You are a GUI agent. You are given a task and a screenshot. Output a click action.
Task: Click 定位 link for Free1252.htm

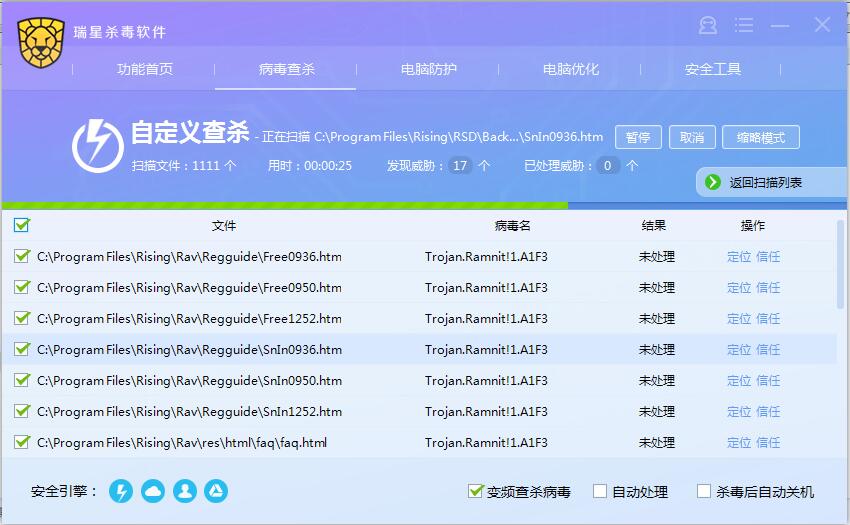[739, 318]
